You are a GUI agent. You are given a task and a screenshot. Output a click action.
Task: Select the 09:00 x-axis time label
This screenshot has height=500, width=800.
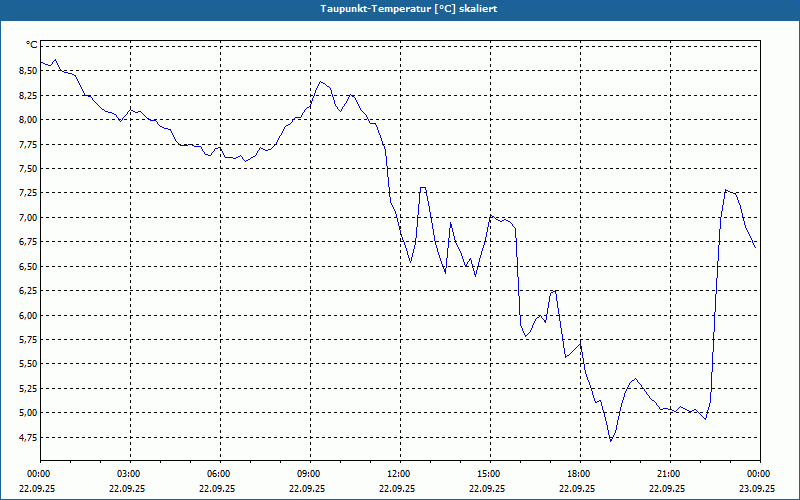pyautogui.click(x=310, y=474)
